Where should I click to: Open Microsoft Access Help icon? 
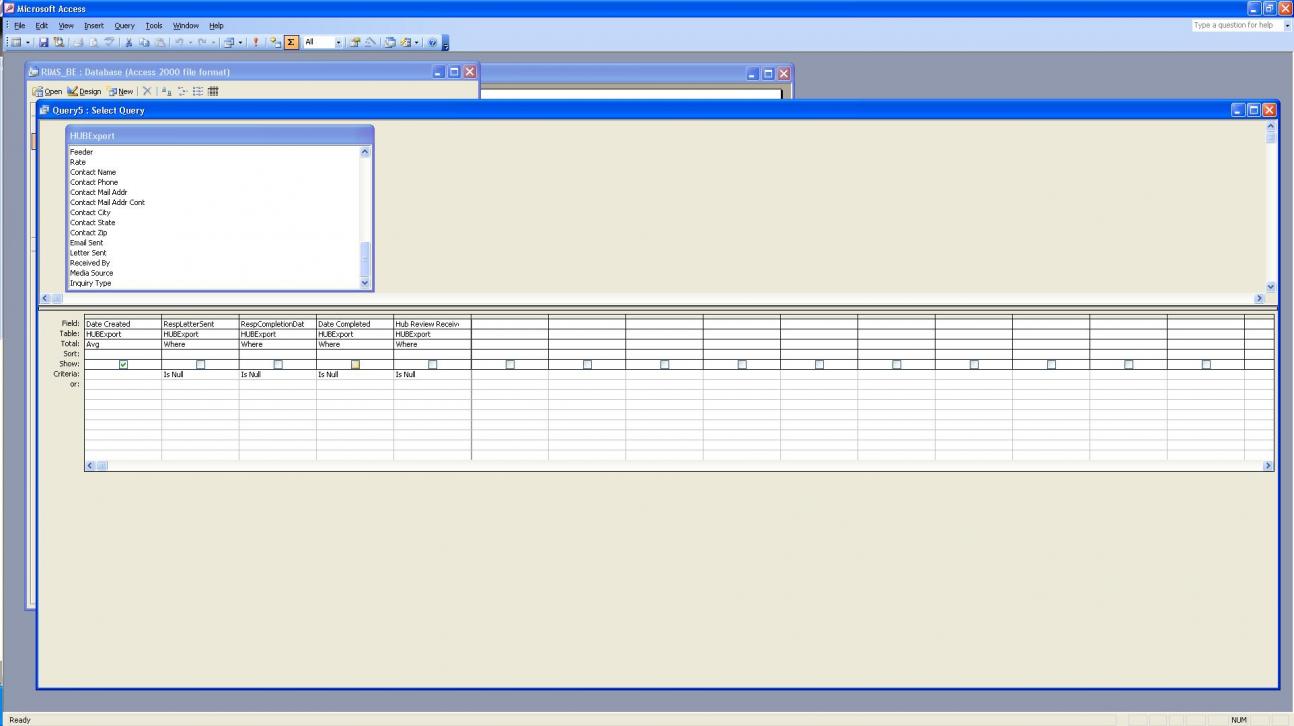(432, 43)
